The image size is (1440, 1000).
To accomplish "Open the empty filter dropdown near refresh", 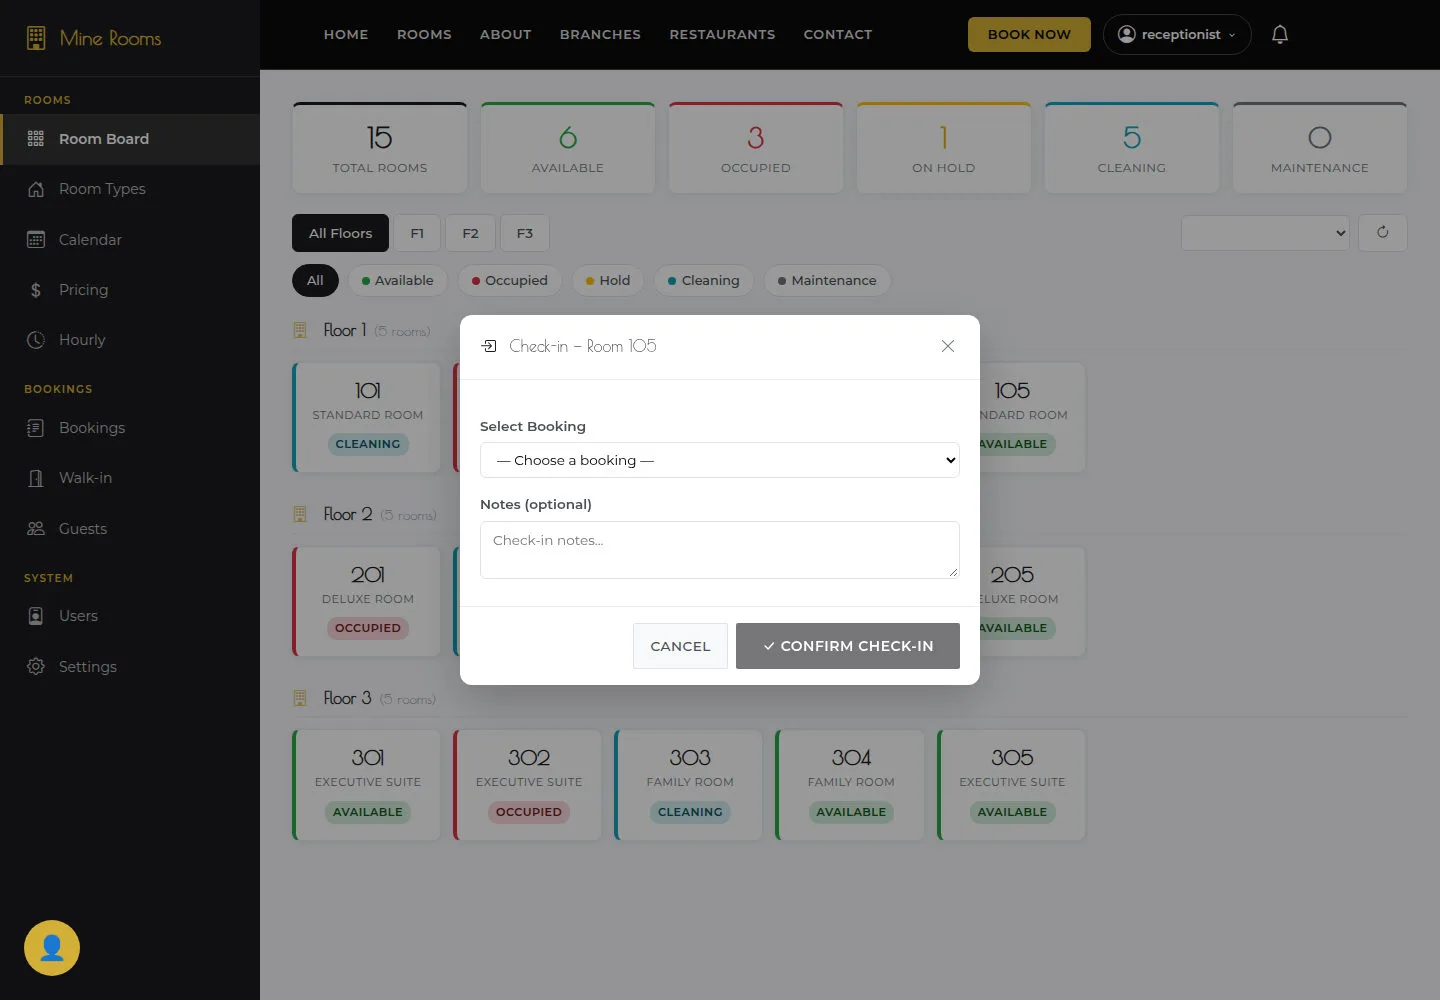I will pyautogui.click(x=1265, y=233).
